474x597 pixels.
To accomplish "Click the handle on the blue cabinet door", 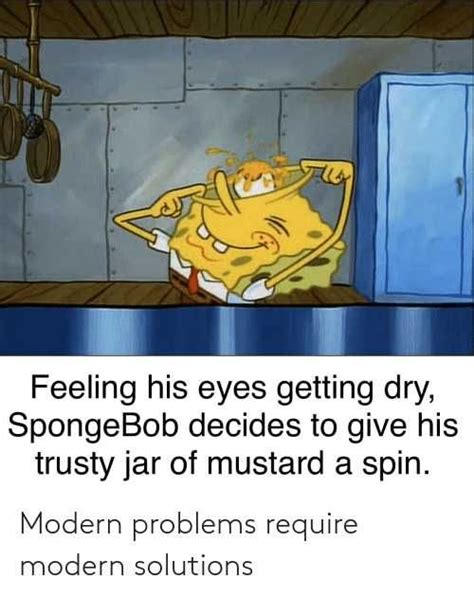I will tap(460, 186).
